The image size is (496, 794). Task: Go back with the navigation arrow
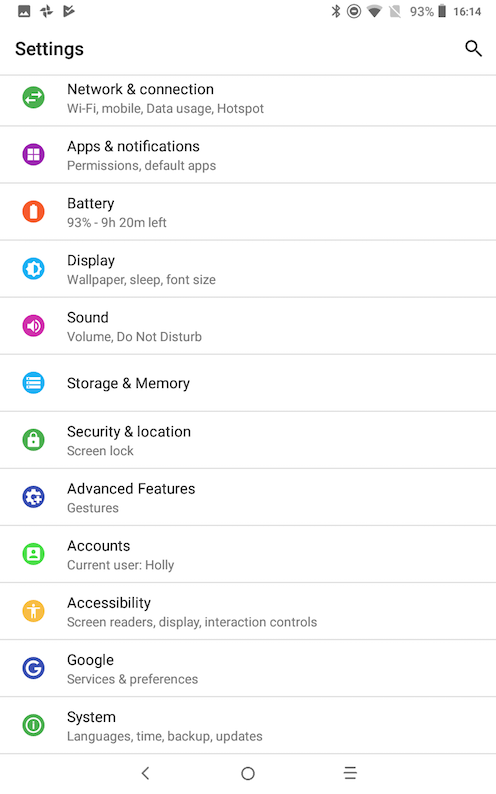coord(145,773)
